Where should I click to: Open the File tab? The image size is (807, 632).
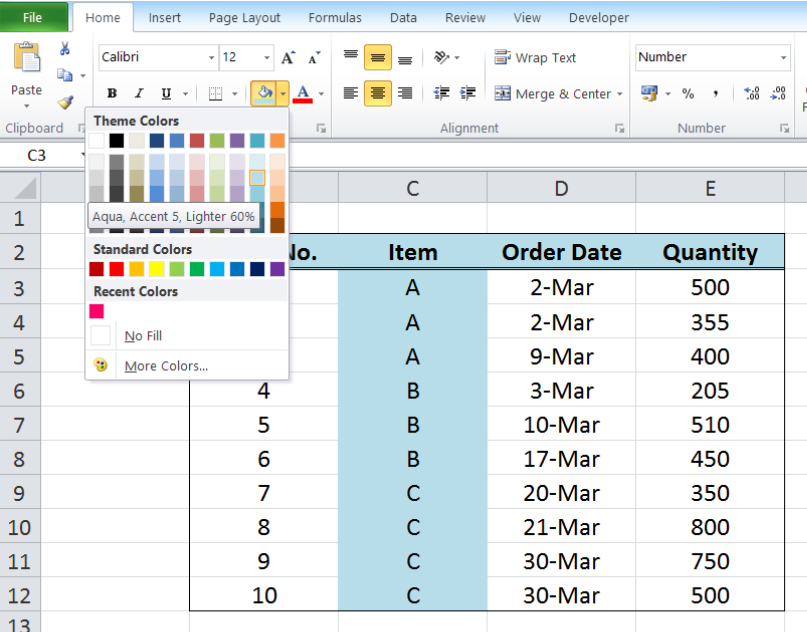coord(32,17)
